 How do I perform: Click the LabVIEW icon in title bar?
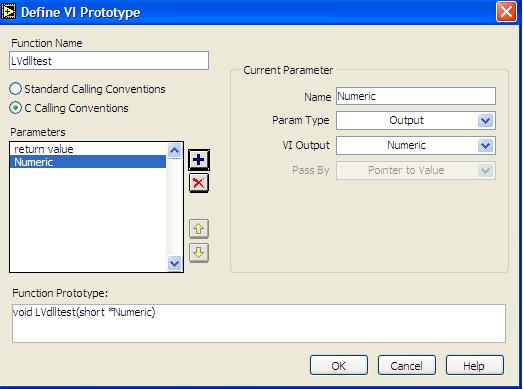[8, 12]
